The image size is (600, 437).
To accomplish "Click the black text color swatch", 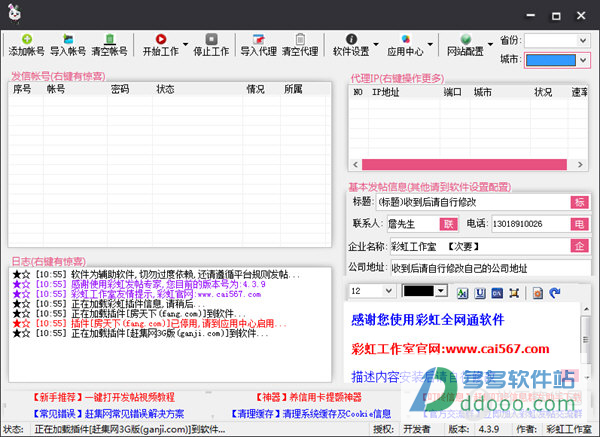I will click(419, 291).
